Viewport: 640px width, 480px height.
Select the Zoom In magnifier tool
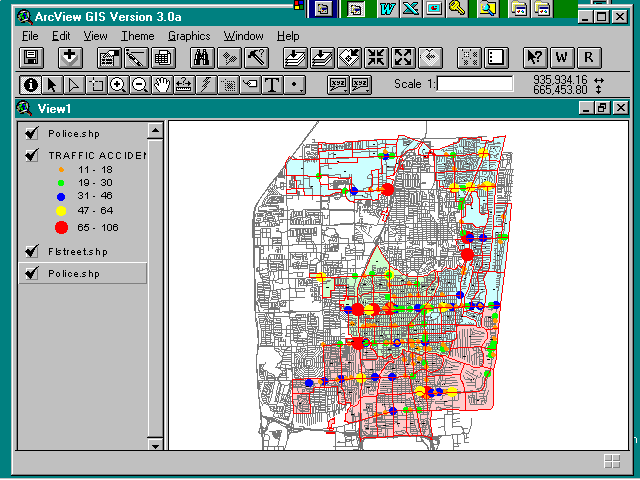[118, 85]
